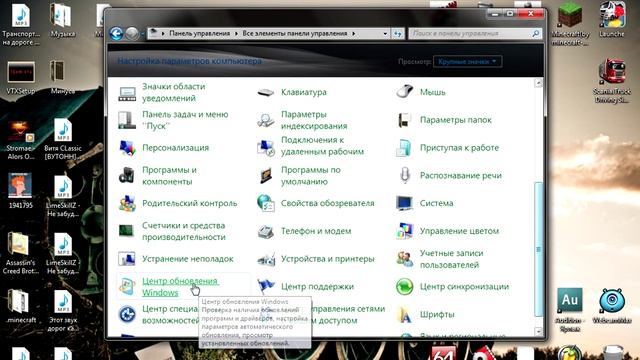Click the Клавиатура keyboard icon
This screenshot has height=360, width=640.
pos(266,93)
